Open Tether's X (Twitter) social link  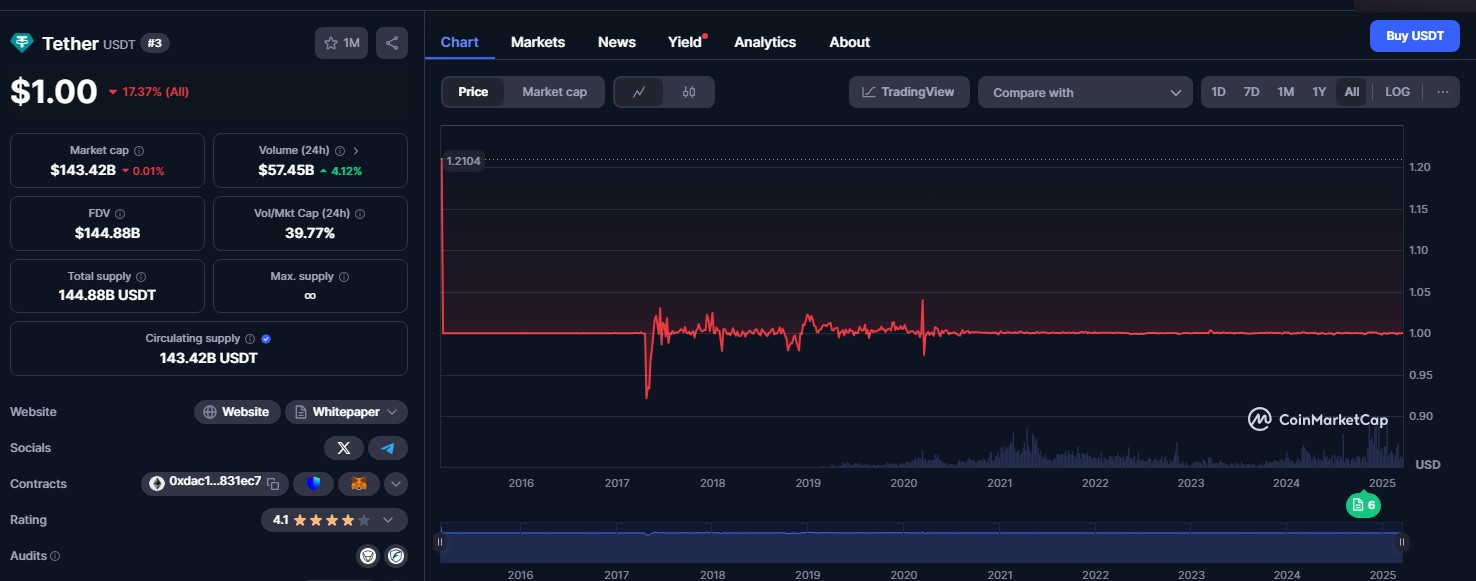(x=344, y=448)
